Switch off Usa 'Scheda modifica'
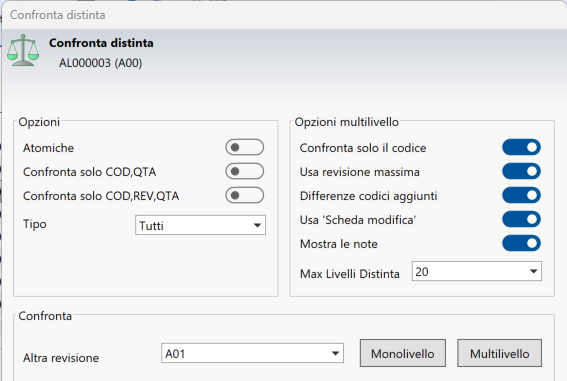Image resolution: width=567 pixels, height=381 pixels. 521,219
